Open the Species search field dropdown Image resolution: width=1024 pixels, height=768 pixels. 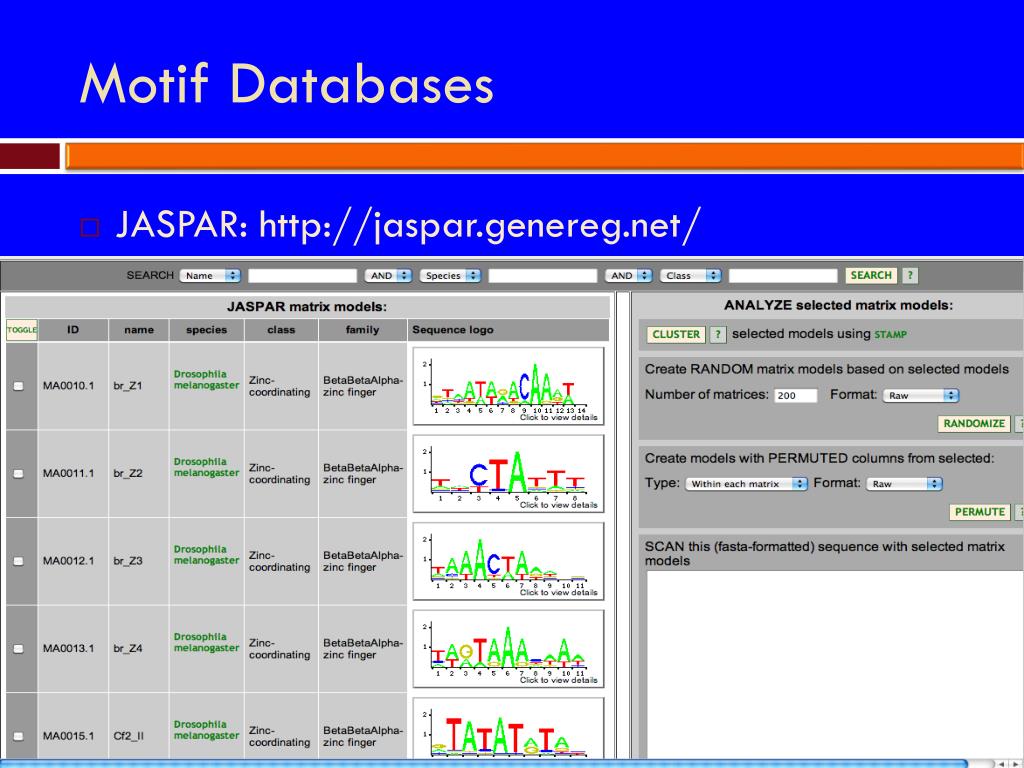450,276
